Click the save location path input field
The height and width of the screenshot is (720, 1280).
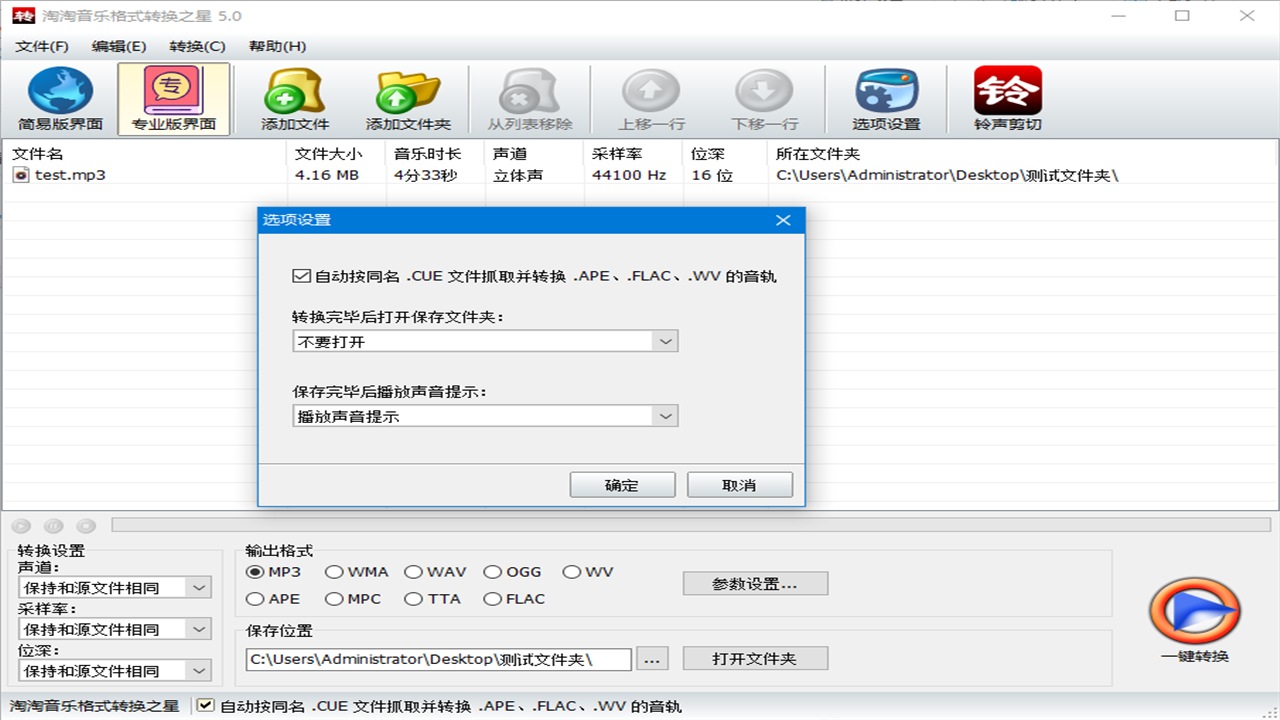click(x=438, y=659)
